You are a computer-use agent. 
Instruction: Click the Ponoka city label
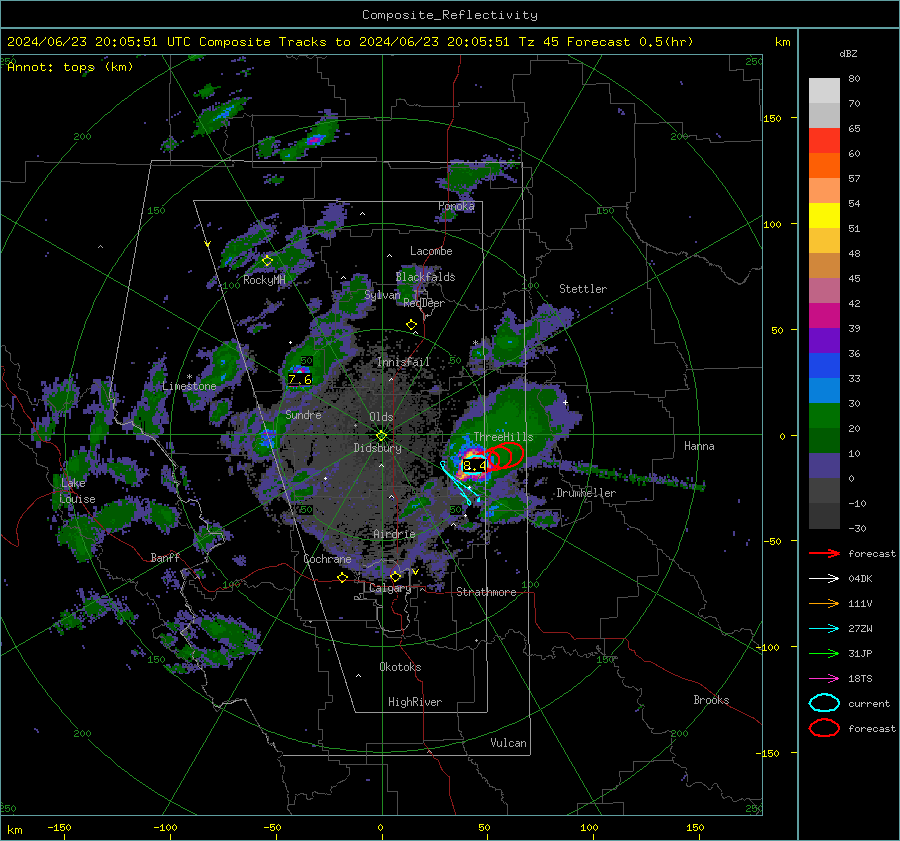click(456, 206)
